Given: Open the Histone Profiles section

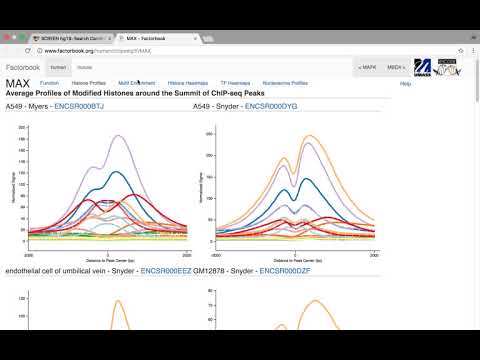Looking at the screenshot, I should tap(89, 83).
